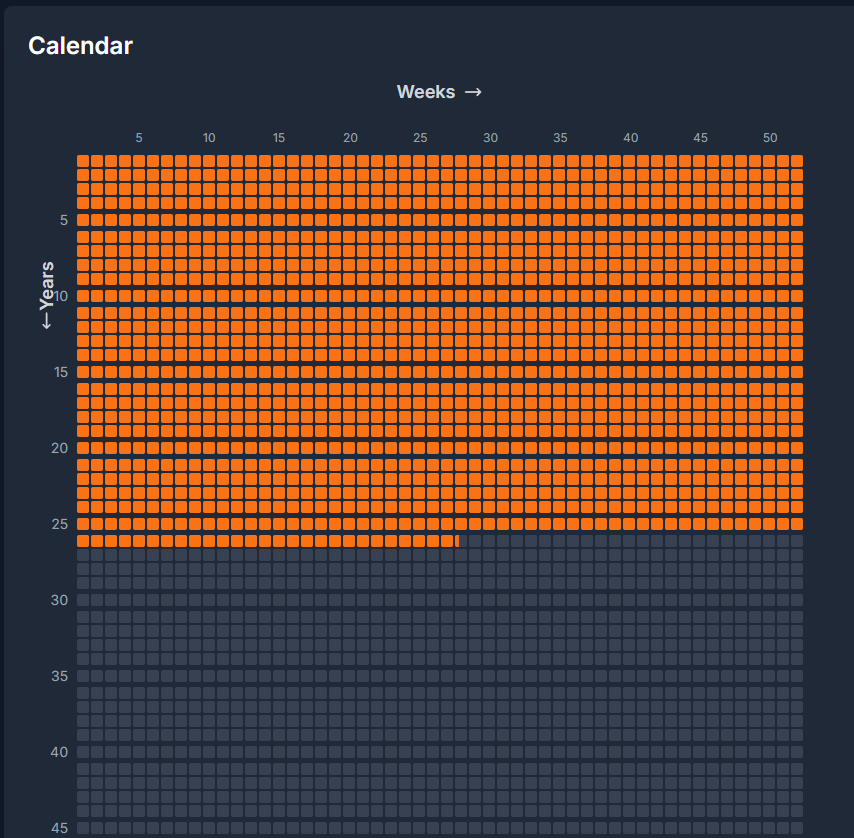Click the "Calendar" heading

click(80, 45)
